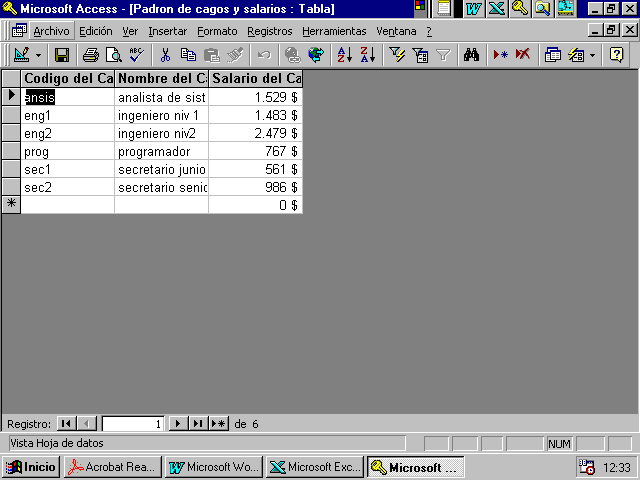The height and width of the screenshot is (480, 640).
Task: Open the Edición menu
Action: pos(96,31)
